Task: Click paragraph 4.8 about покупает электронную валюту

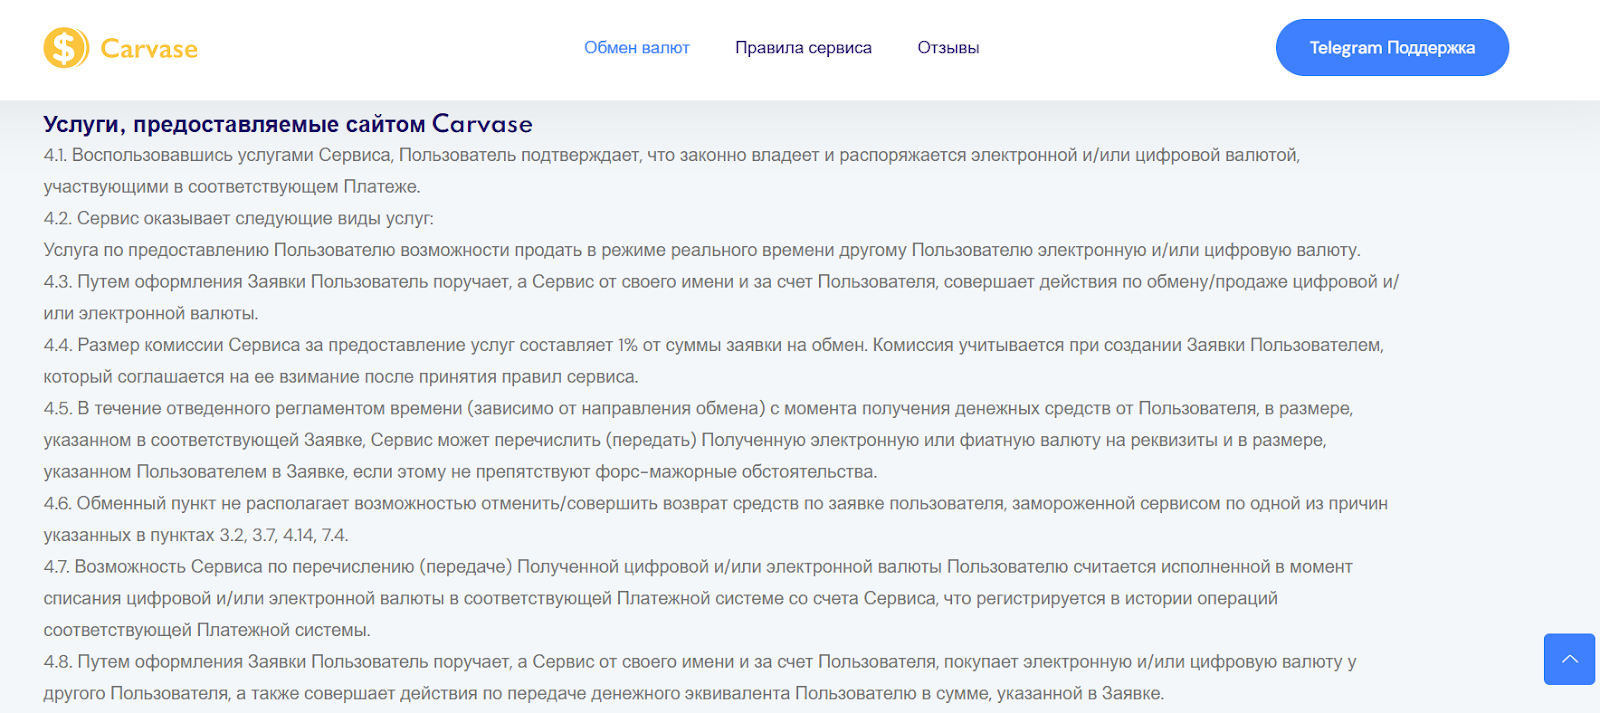Action: pyautogui.click(x=700, y=677)
